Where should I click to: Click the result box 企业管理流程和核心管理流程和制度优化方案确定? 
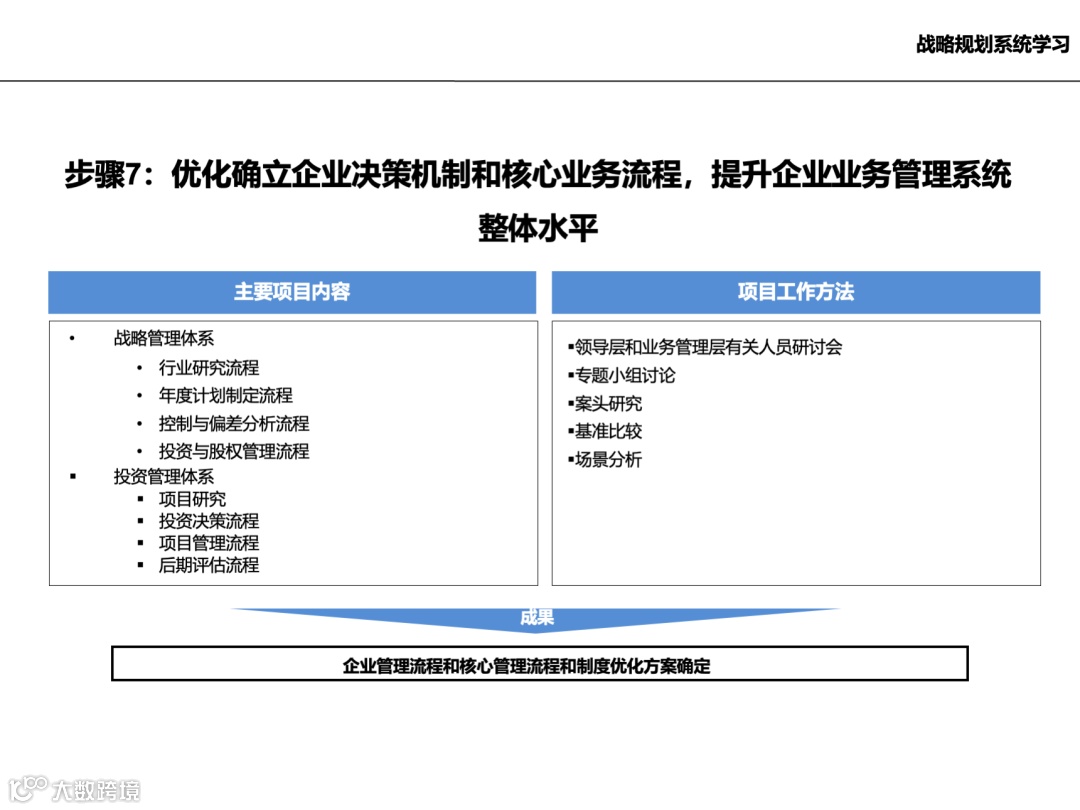pos(540,664)
